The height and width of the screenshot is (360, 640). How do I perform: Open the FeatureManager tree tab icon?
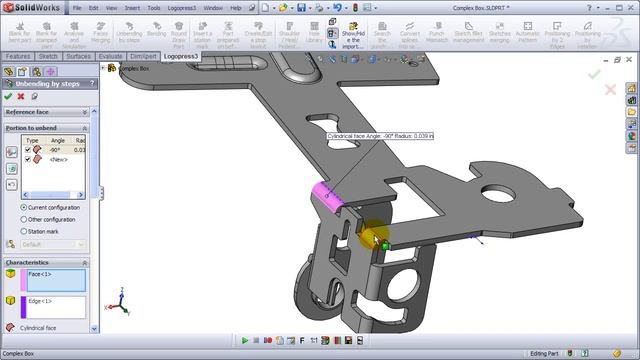[9, 72]
